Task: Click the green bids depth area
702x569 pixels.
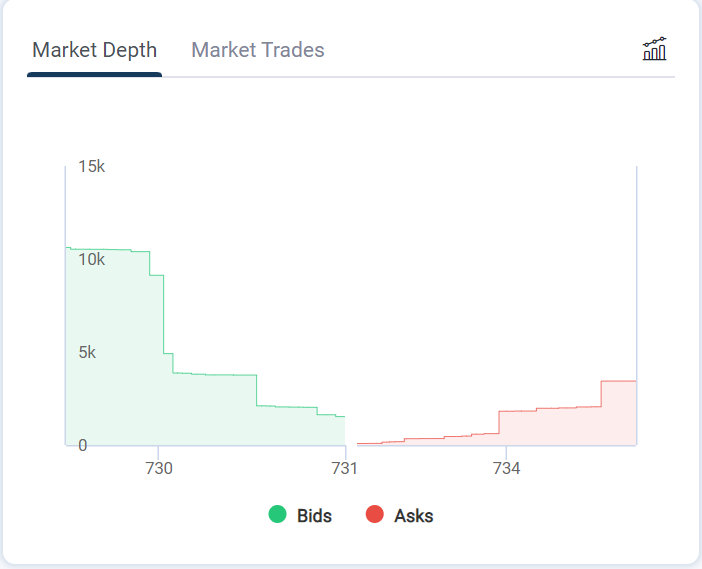Action: tap(200, 410)
